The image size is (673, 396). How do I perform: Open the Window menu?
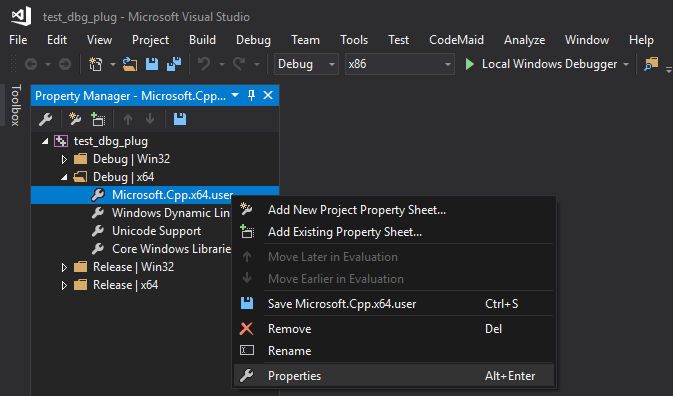point(587,40)
